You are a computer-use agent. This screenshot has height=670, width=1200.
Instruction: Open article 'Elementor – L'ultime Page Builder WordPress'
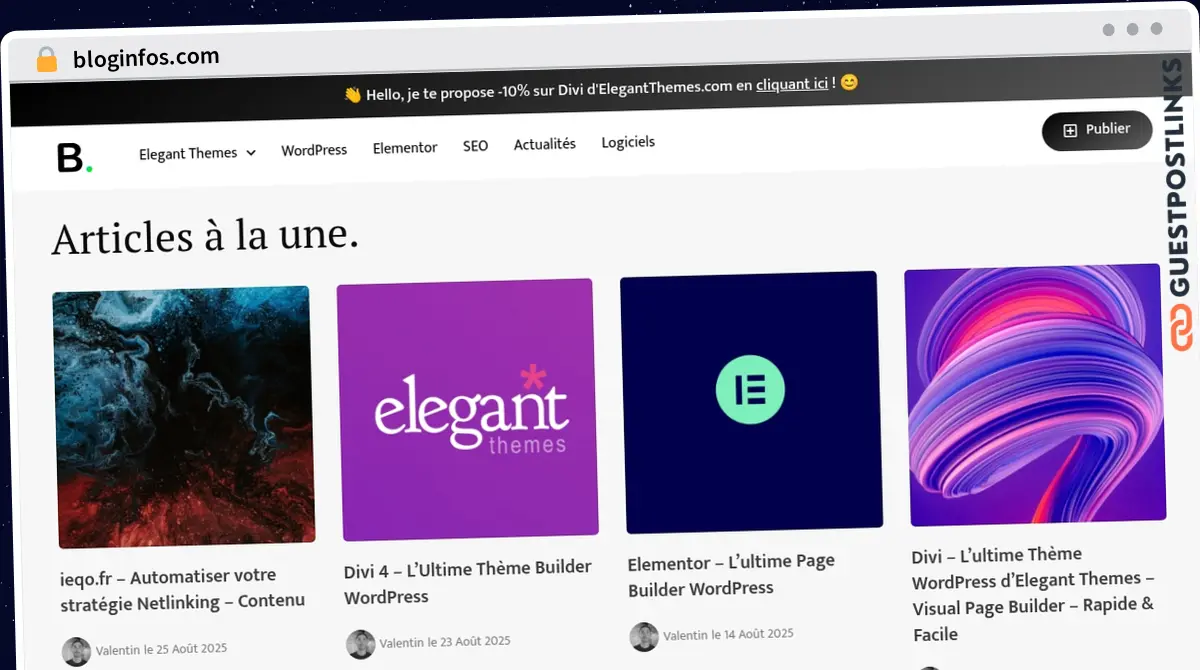tap(731, 575)
